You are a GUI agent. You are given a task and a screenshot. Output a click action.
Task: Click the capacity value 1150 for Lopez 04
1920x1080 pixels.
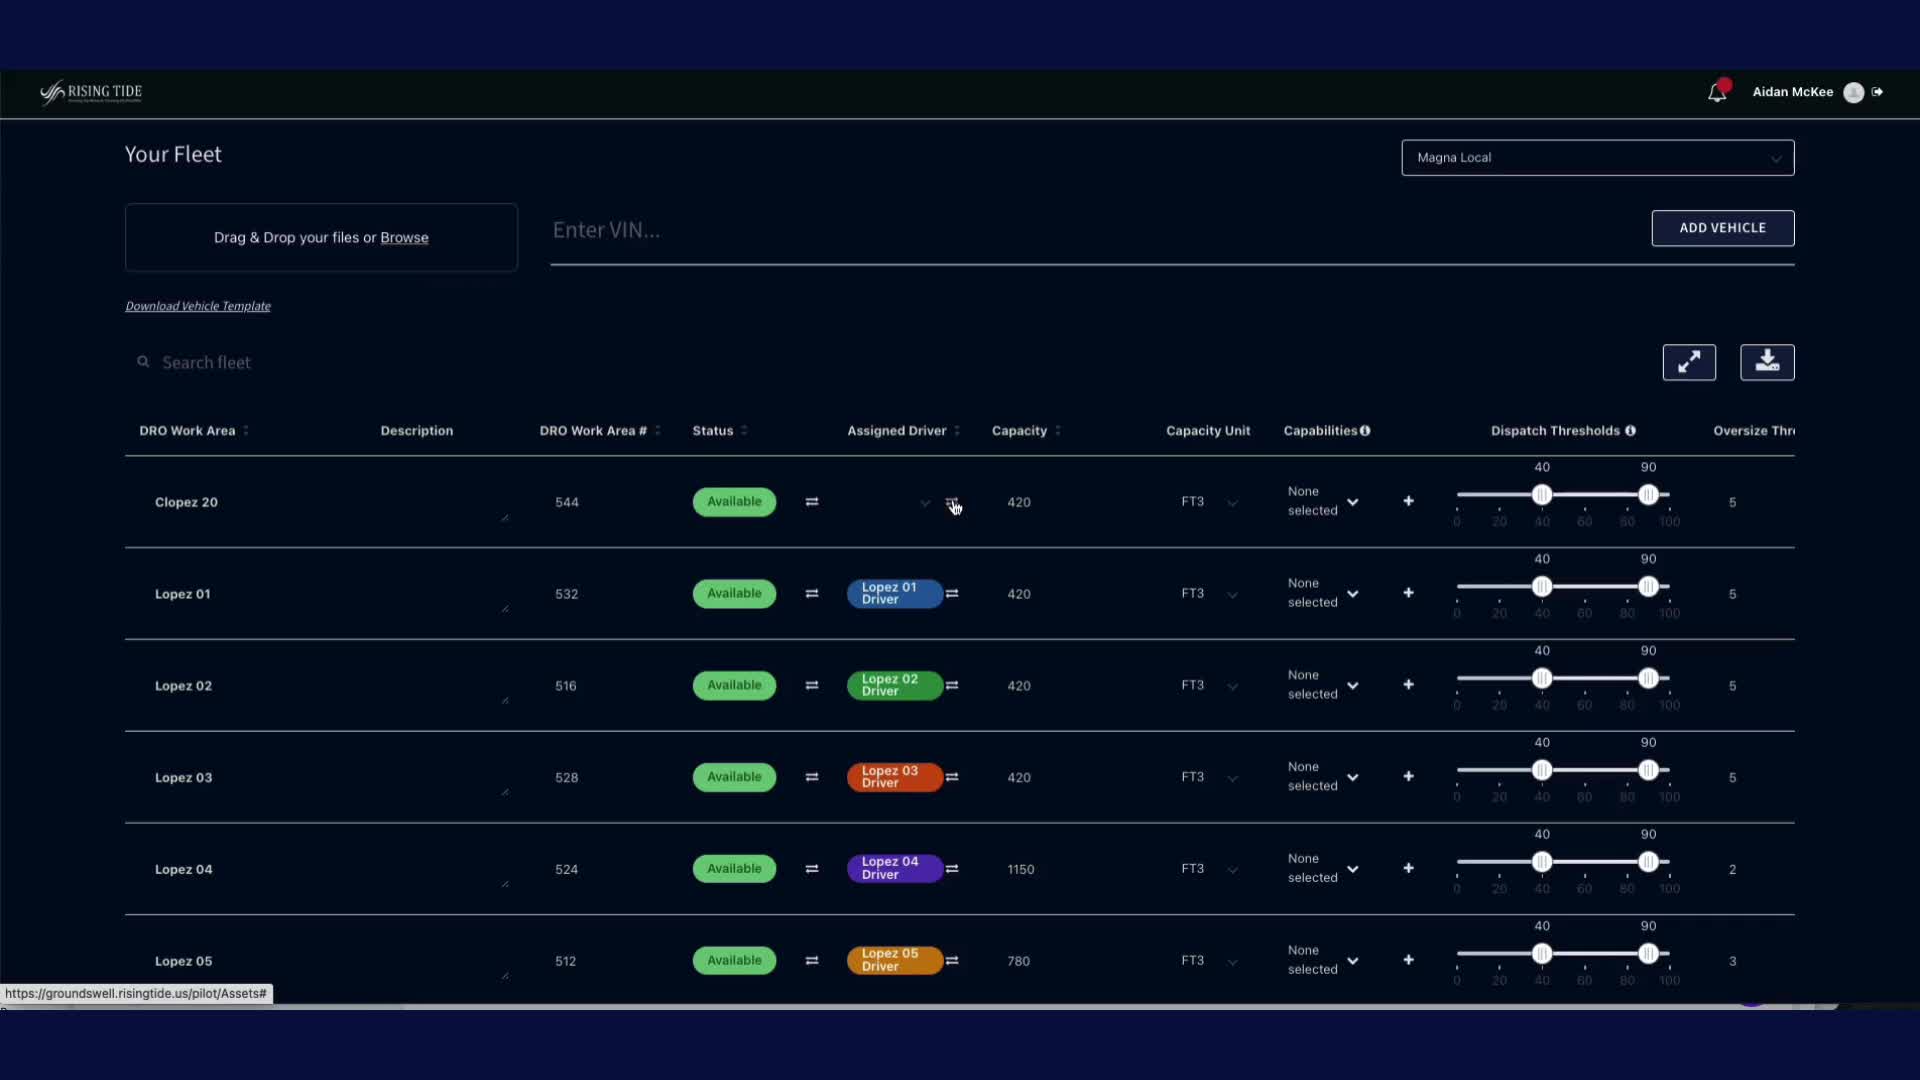point(1021,869)
